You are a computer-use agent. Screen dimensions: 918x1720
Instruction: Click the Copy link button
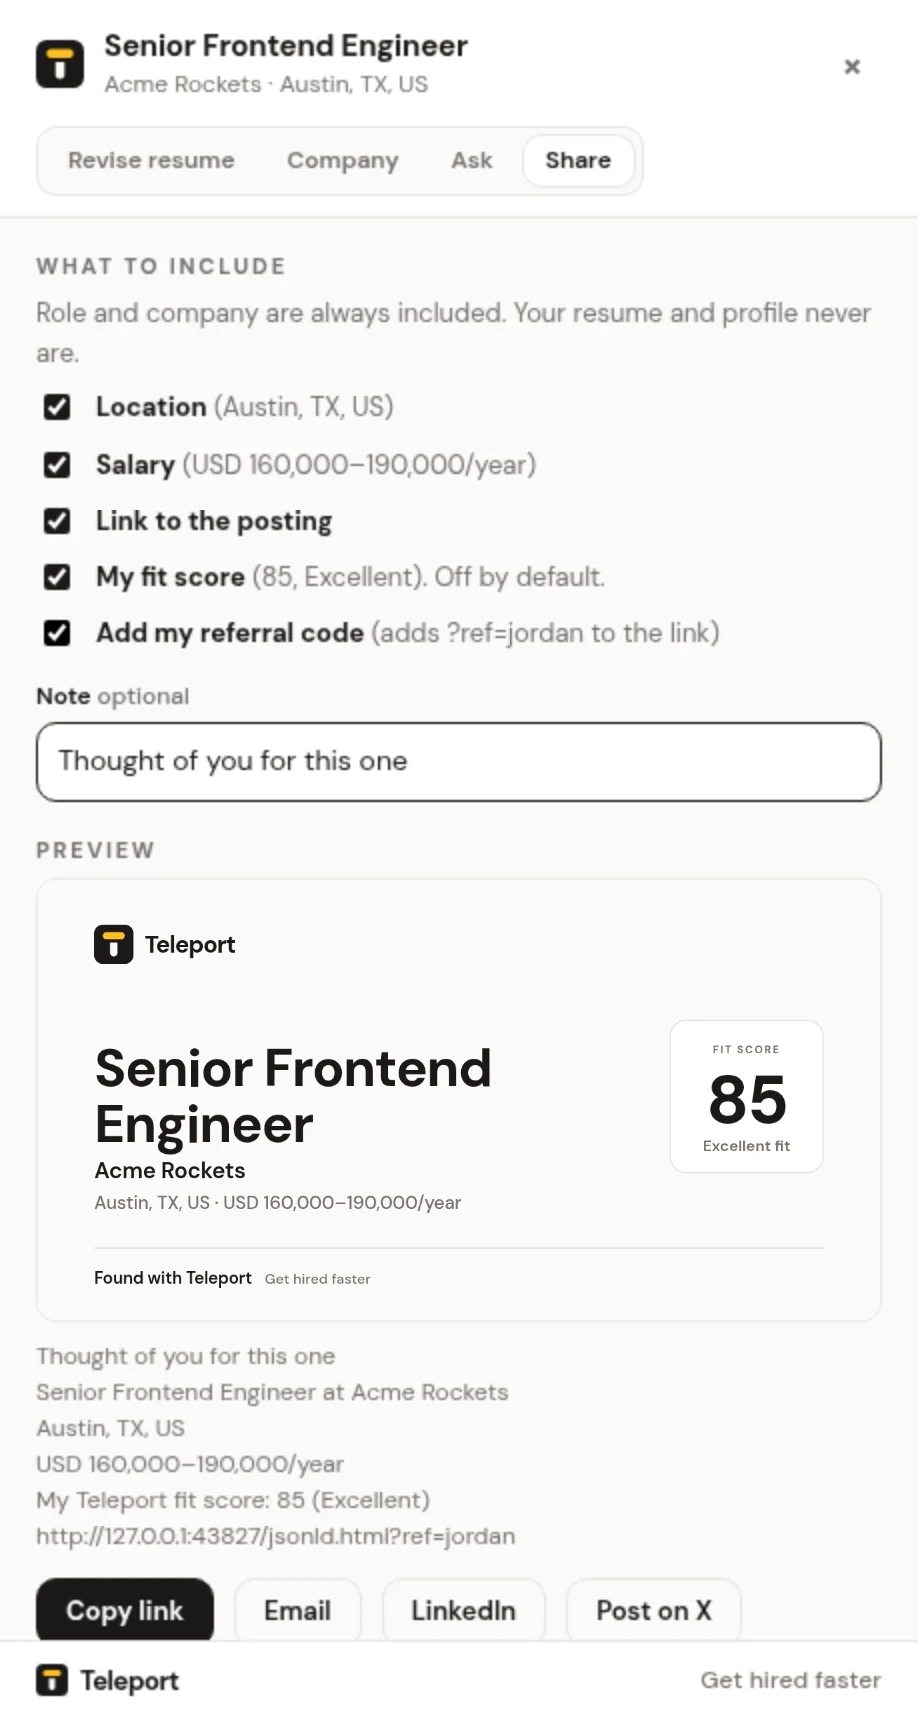click(x=125, y=1610)
